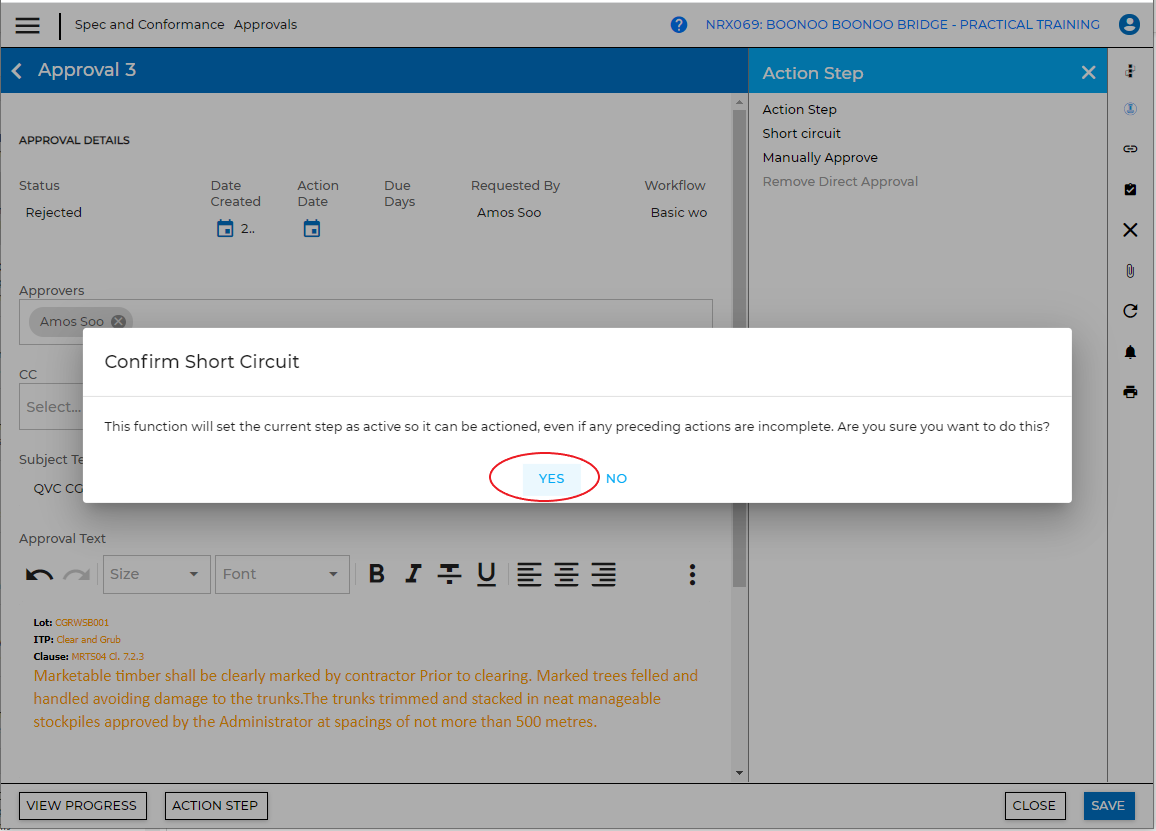The image size is (1156, 831).
Task: Open the Font dropdown
Action: pyautogui.click(x=281, y=574)
